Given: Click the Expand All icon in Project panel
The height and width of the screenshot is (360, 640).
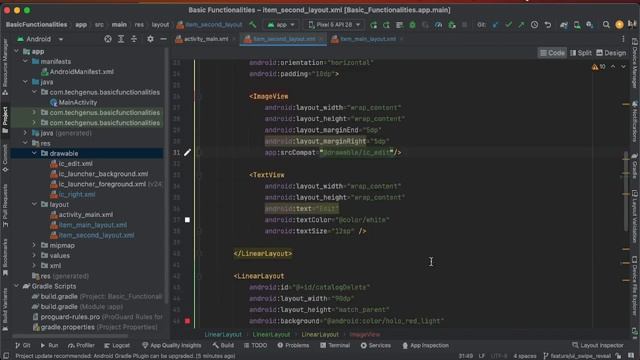Looking at the screenshot, I should pos(121,39).
